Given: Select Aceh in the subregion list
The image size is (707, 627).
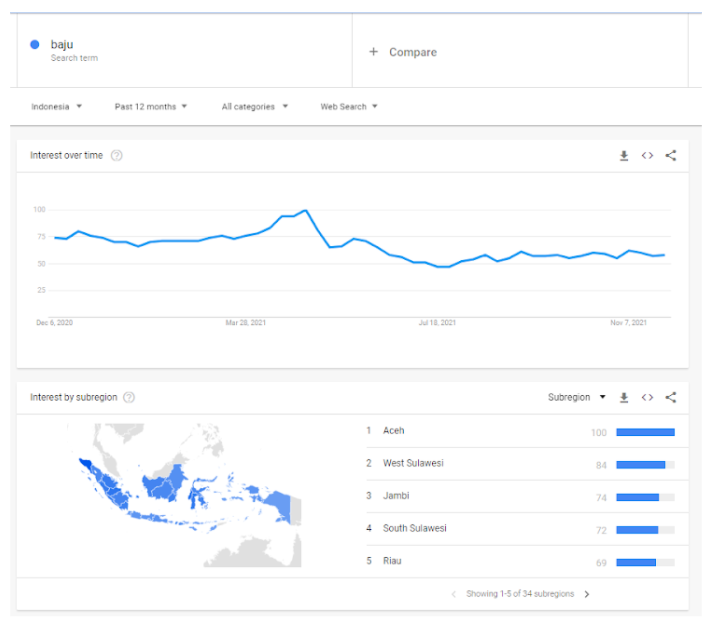Looking at the screenshot, I should (394, 431).
